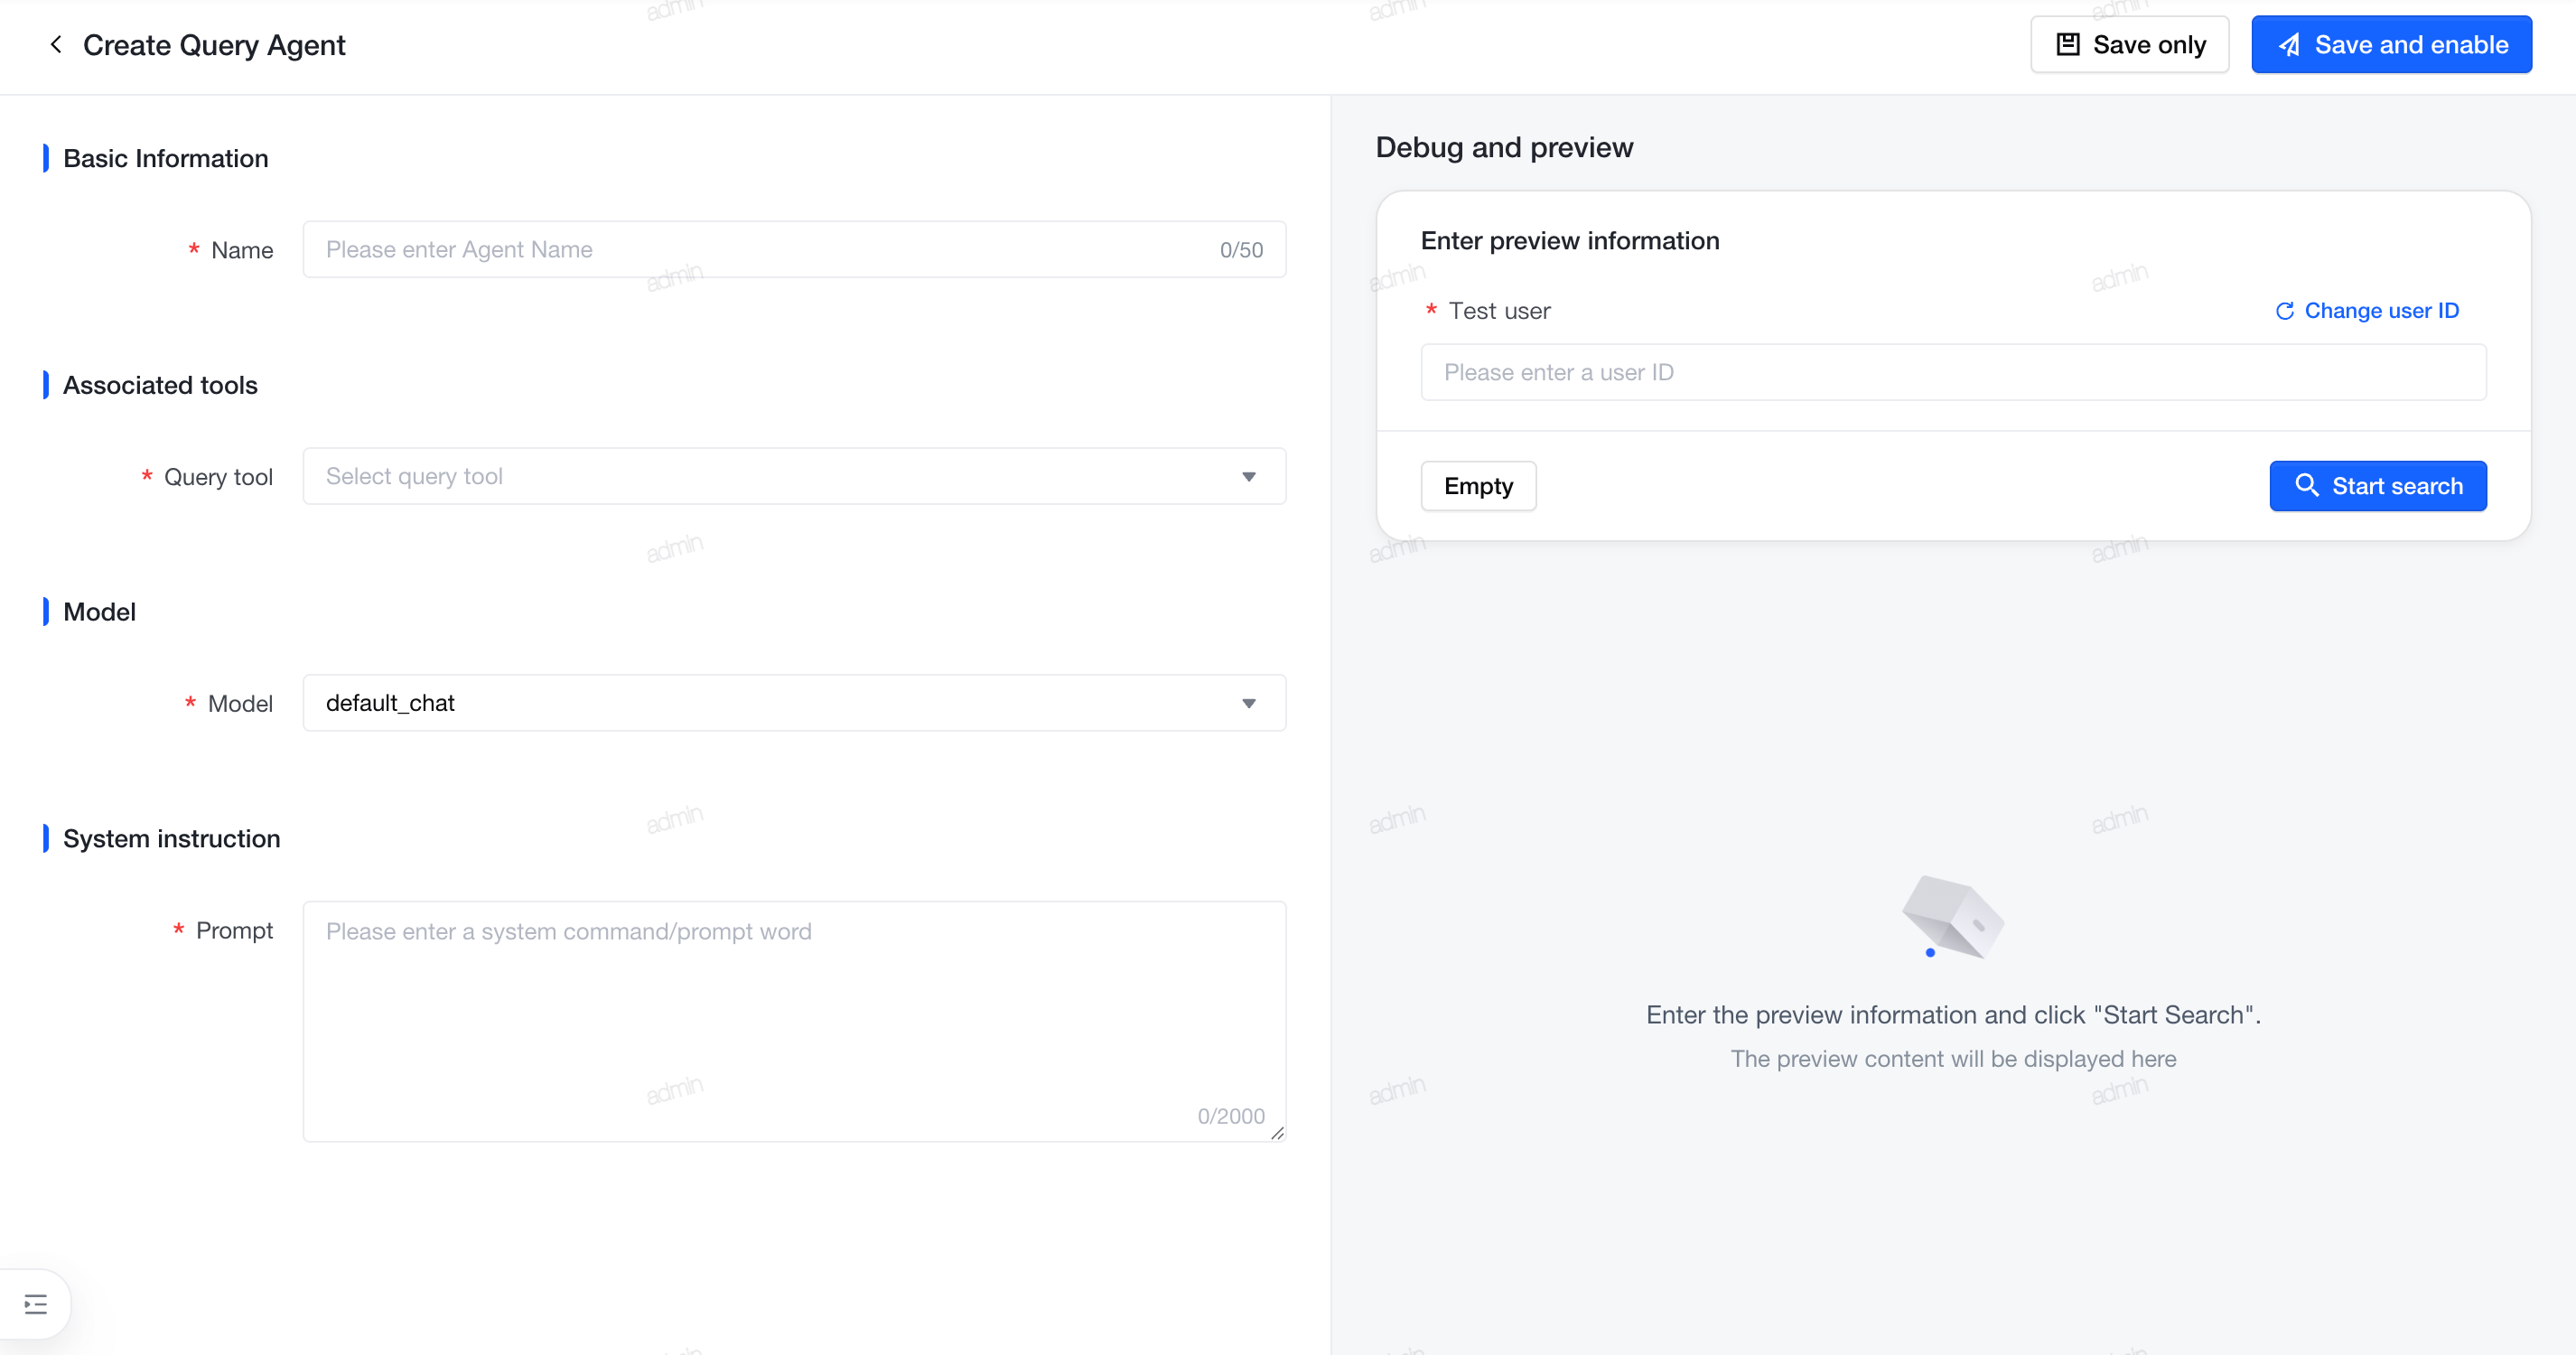Click the magnifier icon on Start search
This screenshot has width=2576, height=1355.
[2306, 486]
